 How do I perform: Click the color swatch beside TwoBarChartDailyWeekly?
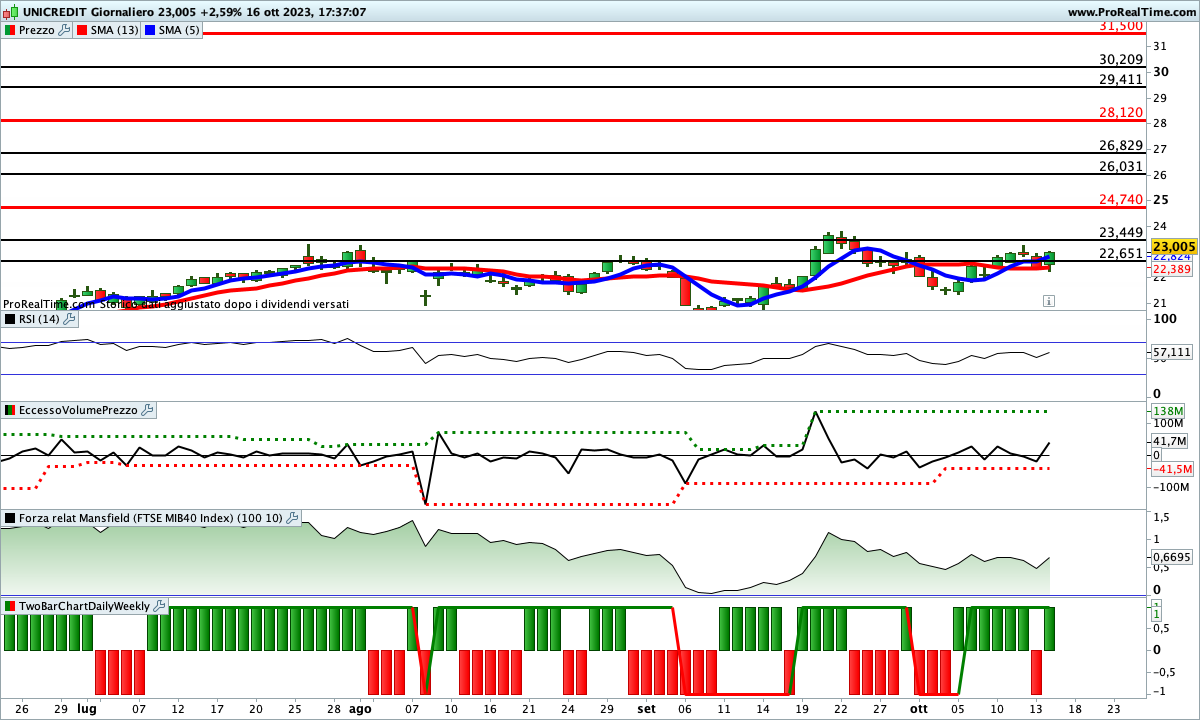tap(10, 606)
